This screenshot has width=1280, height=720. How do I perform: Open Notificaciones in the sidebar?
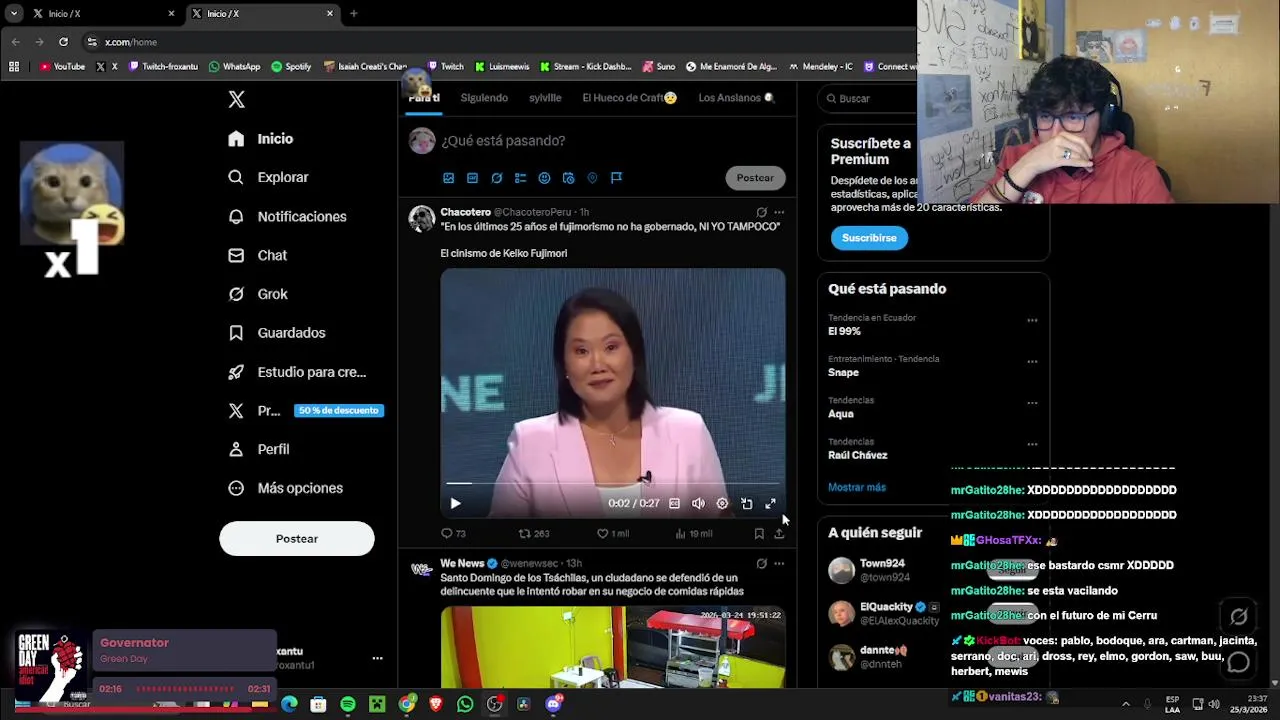[x=287, y=216]
